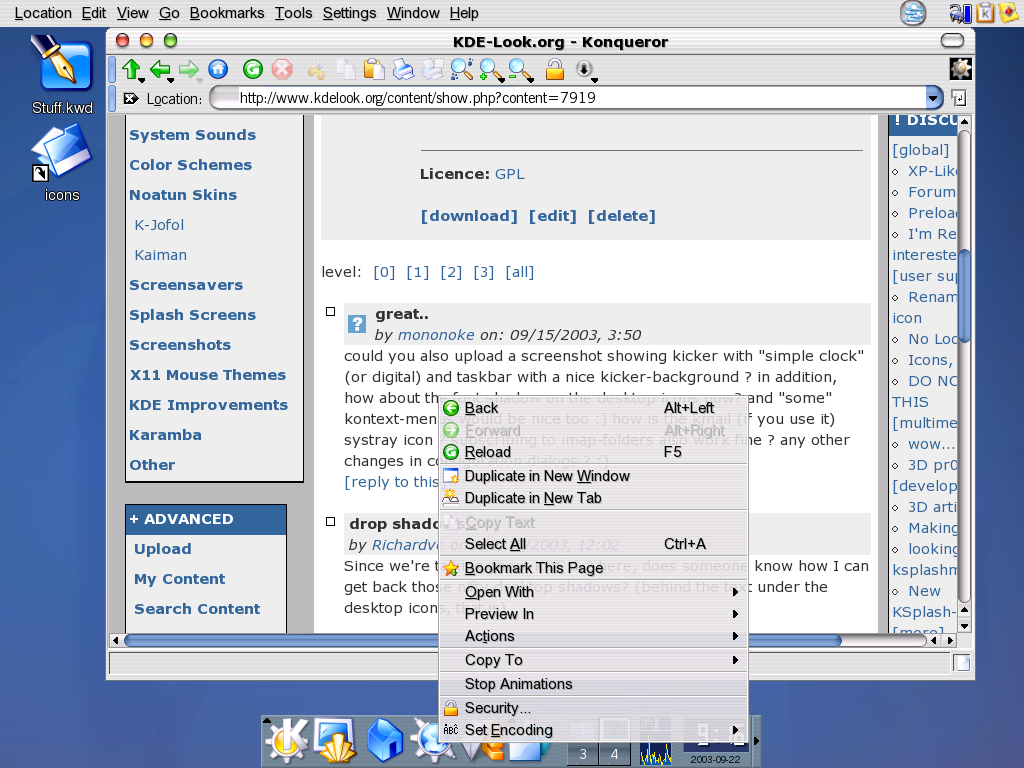Click the Back arrow in the toolbar

(x=159, y=69)
